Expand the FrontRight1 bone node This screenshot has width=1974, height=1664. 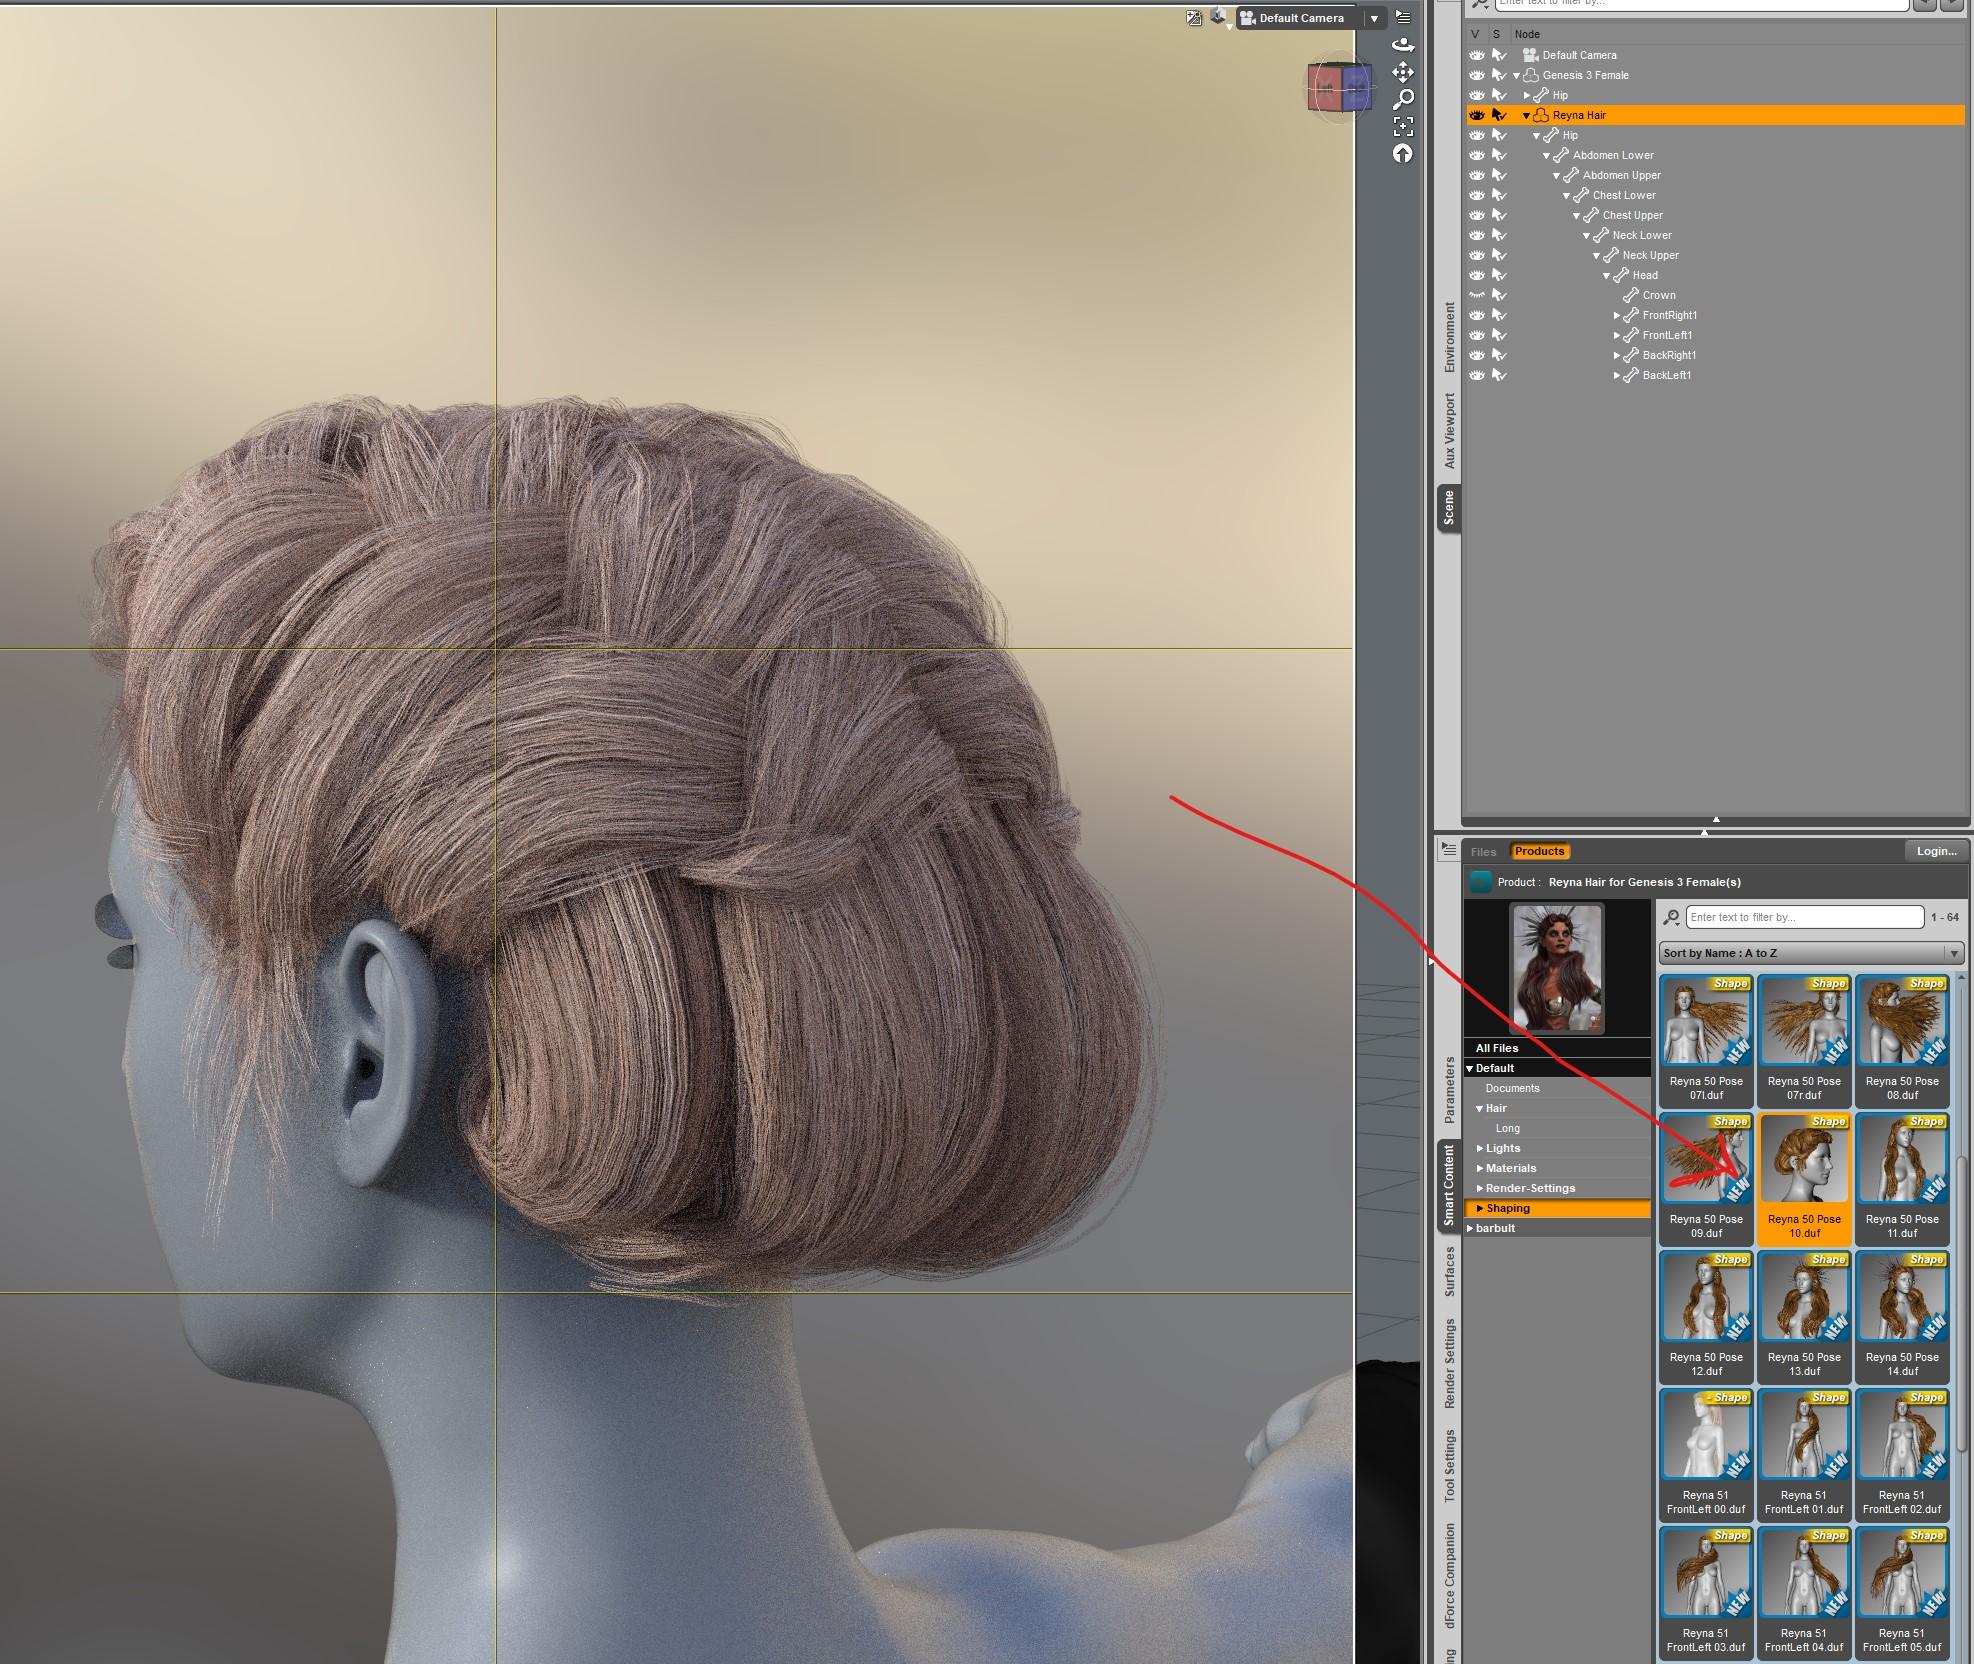click(x=1616, y=315)
